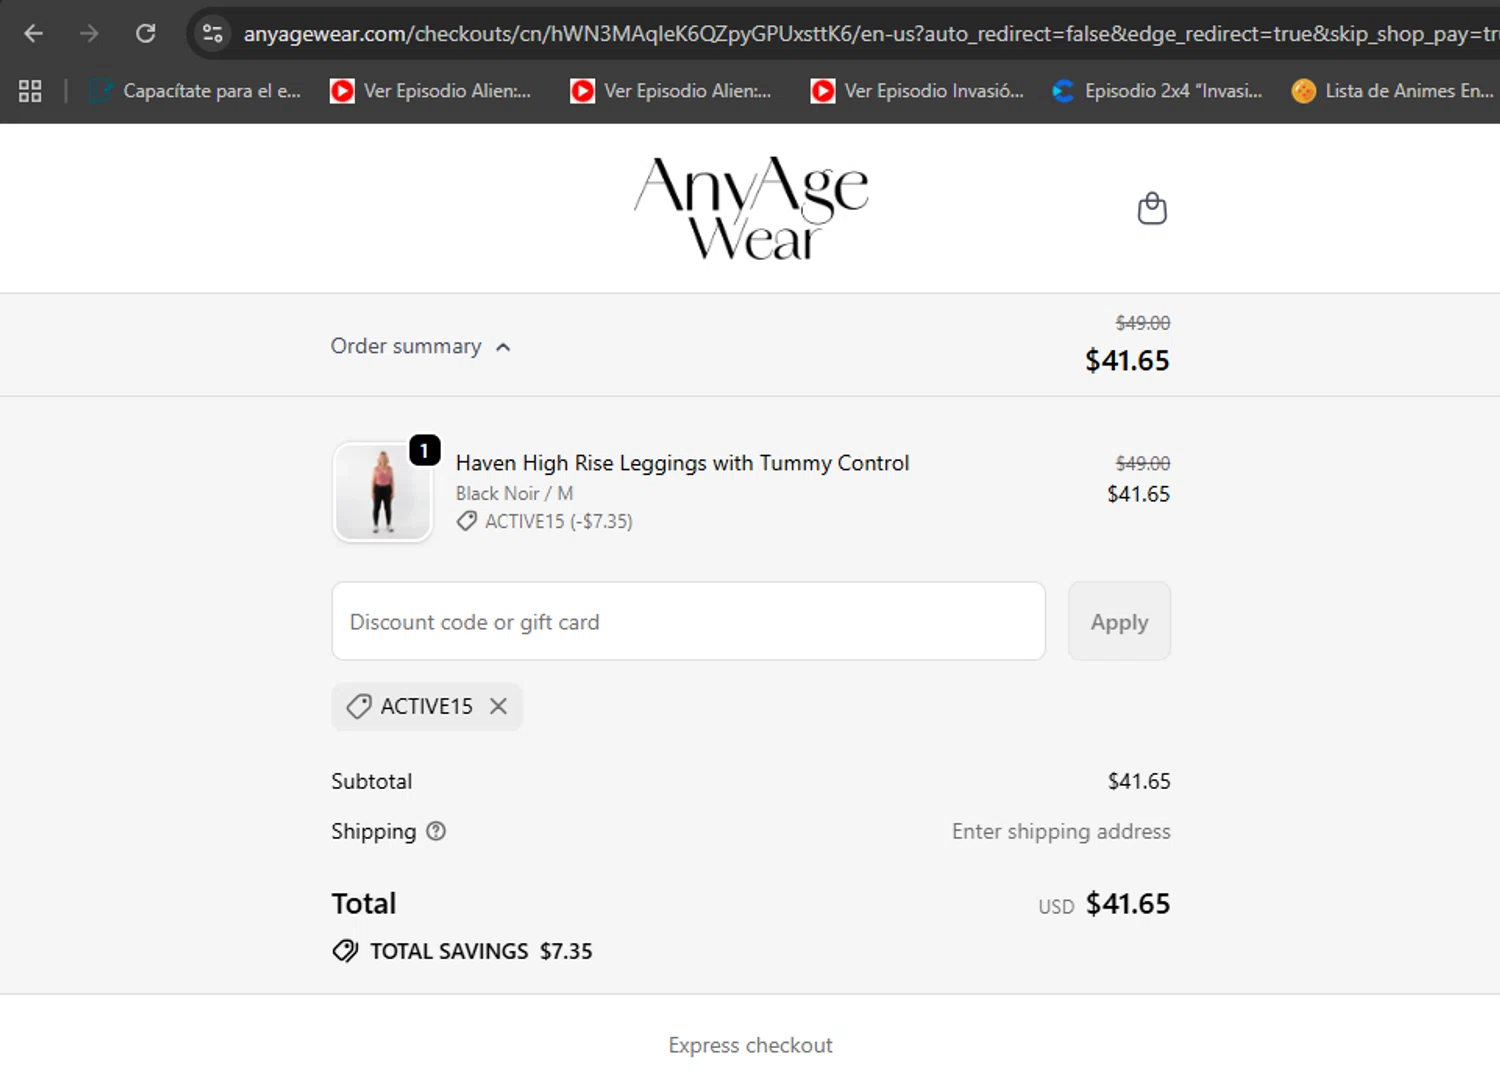Go back to the previous page

34,34
